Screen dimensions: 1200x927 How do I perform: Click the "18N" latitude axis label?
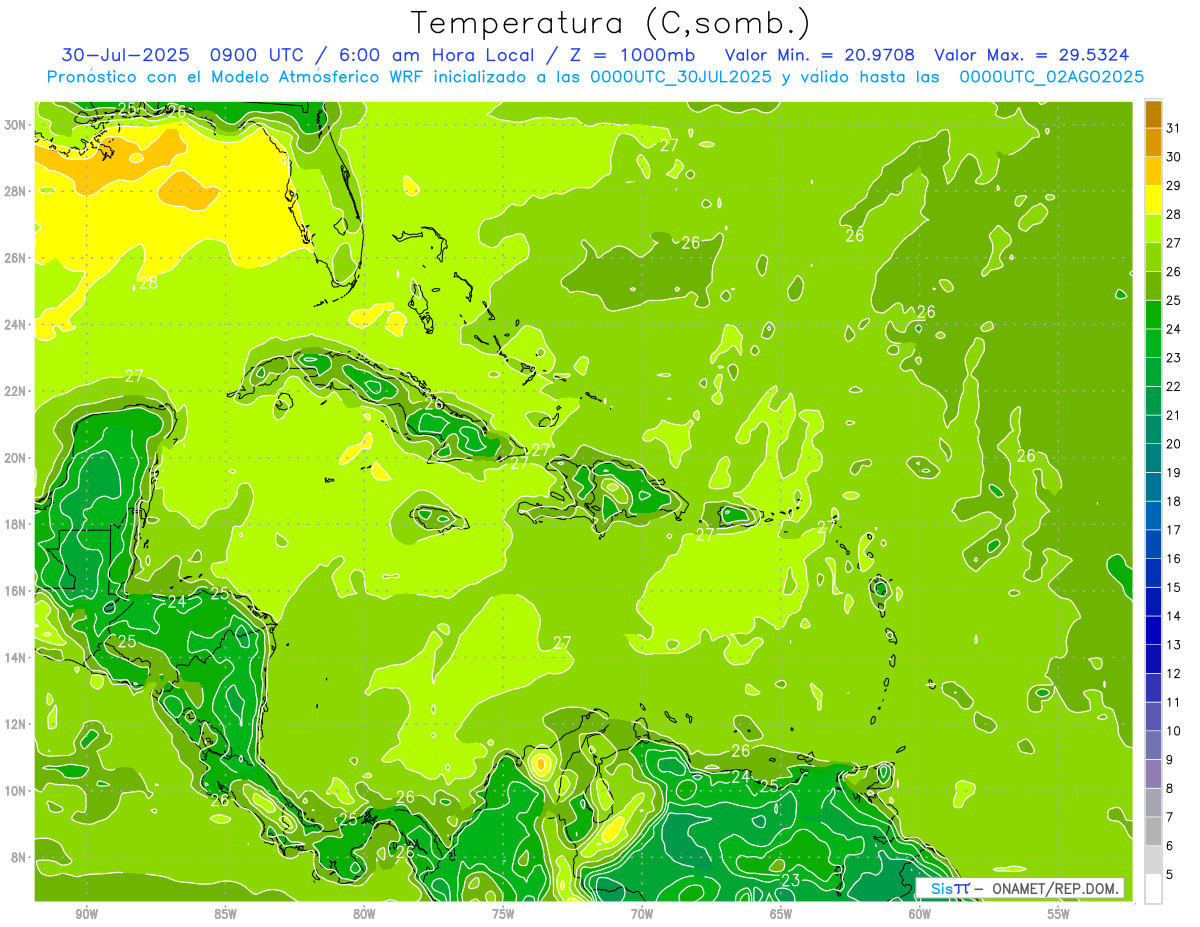(x=15, y=524)
